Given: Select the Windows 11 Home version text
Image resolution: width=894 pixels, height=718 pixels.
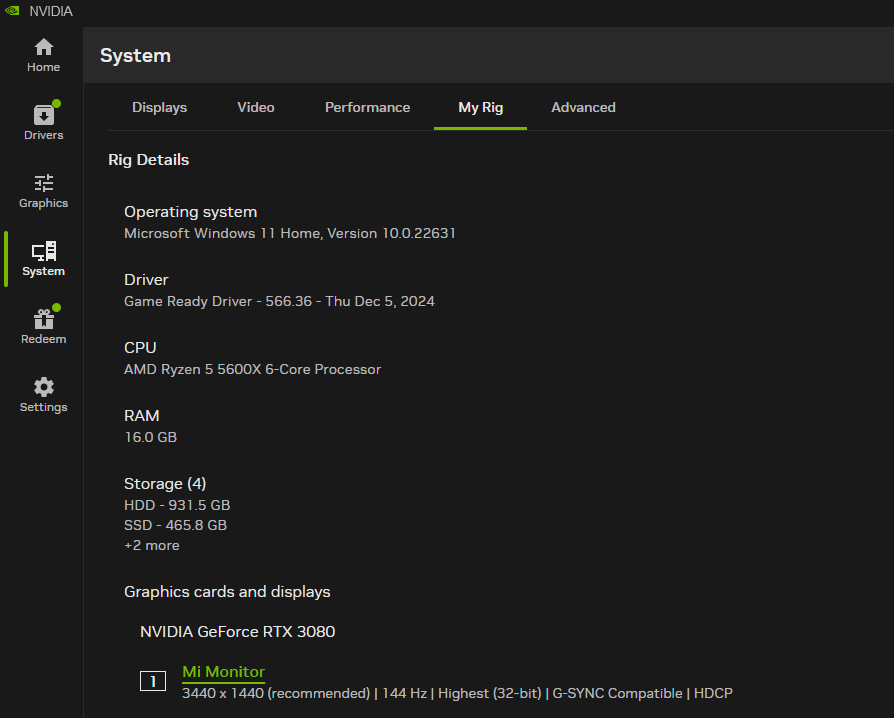Looking at the screenshot, I should 290,233.
